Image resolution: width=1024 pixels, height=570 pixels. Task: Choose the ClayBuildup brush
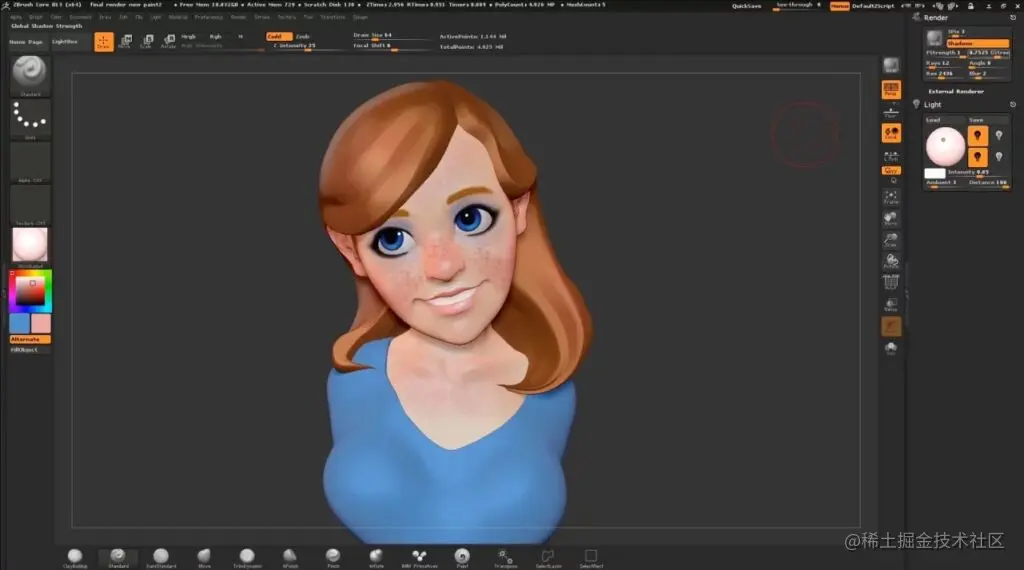pos(74,558)
